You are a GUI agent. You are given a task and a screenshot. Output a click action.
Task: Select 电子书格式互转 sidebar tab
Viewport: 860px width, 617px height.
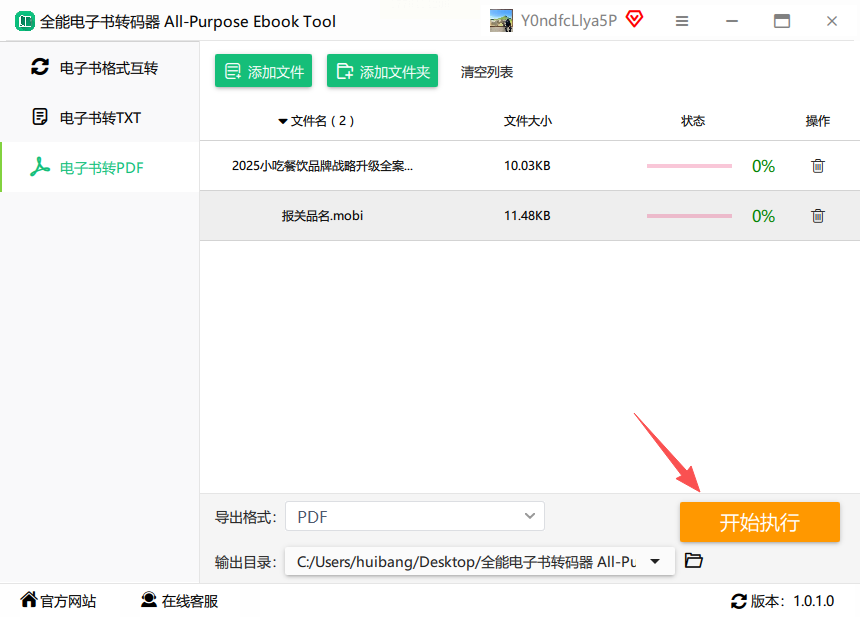100,68
